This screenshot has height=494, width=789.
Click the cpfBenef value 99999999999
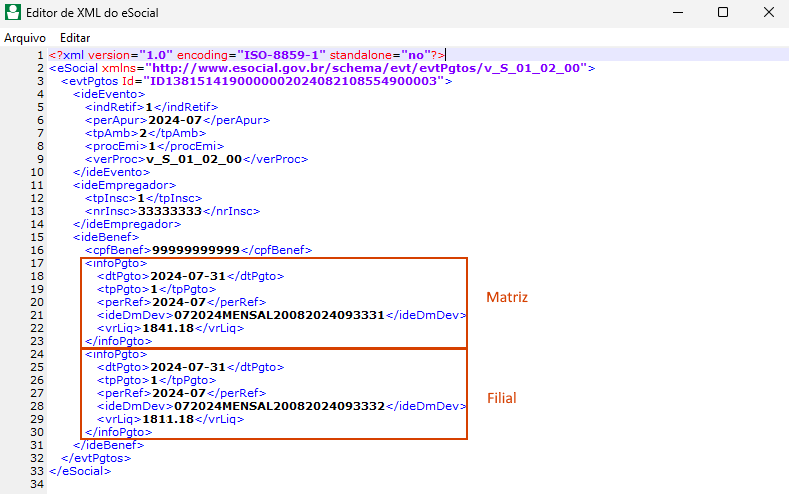195,250
